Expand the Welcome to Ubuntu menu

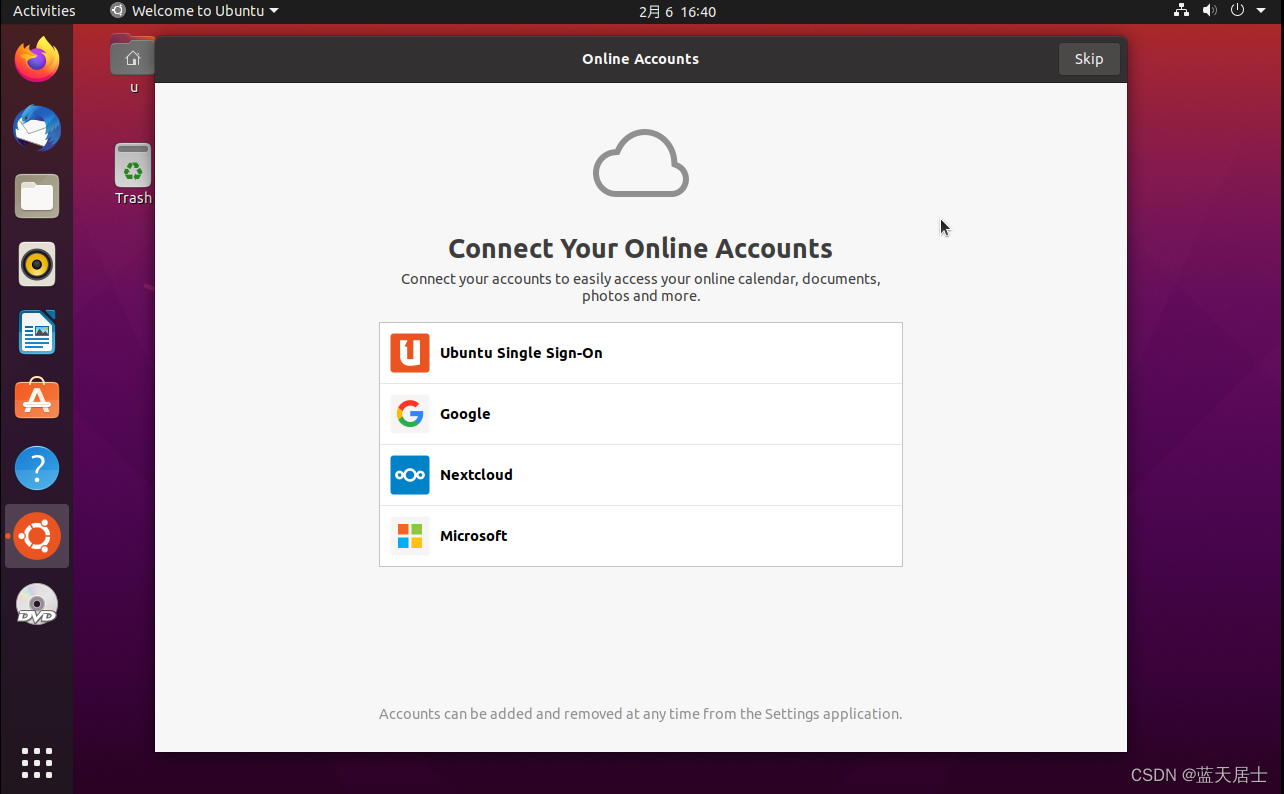pos(193,11)
